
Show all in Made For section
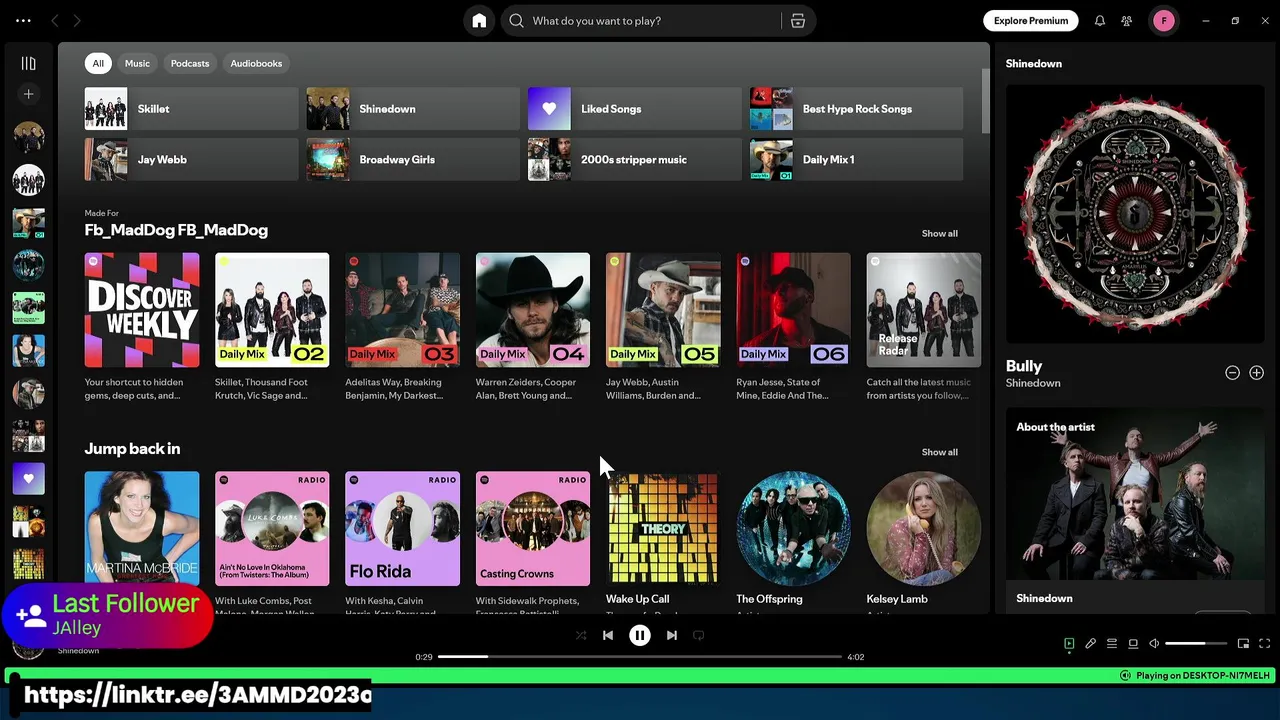point(939,233)
